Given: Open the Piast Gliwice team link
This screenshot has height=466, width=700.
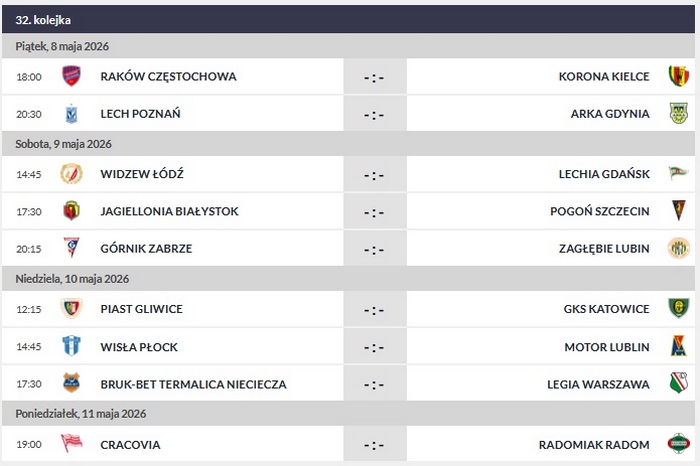Looking at the screenshot, I should (x=142, y=309).
